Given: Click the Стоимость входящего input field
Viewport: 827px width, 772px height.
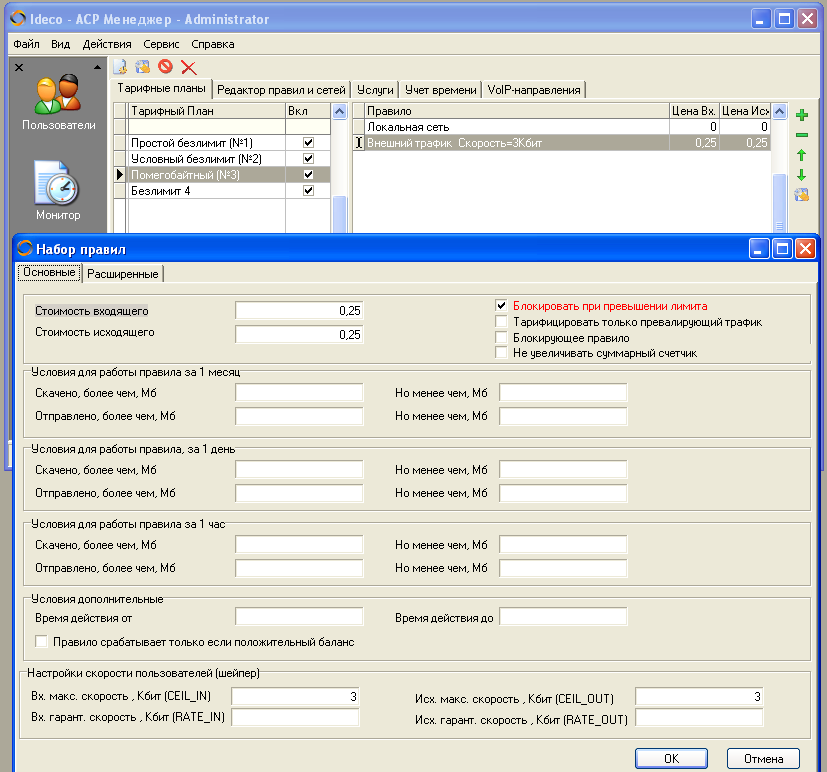Looking at the screenshot, I should click(299, 311).
